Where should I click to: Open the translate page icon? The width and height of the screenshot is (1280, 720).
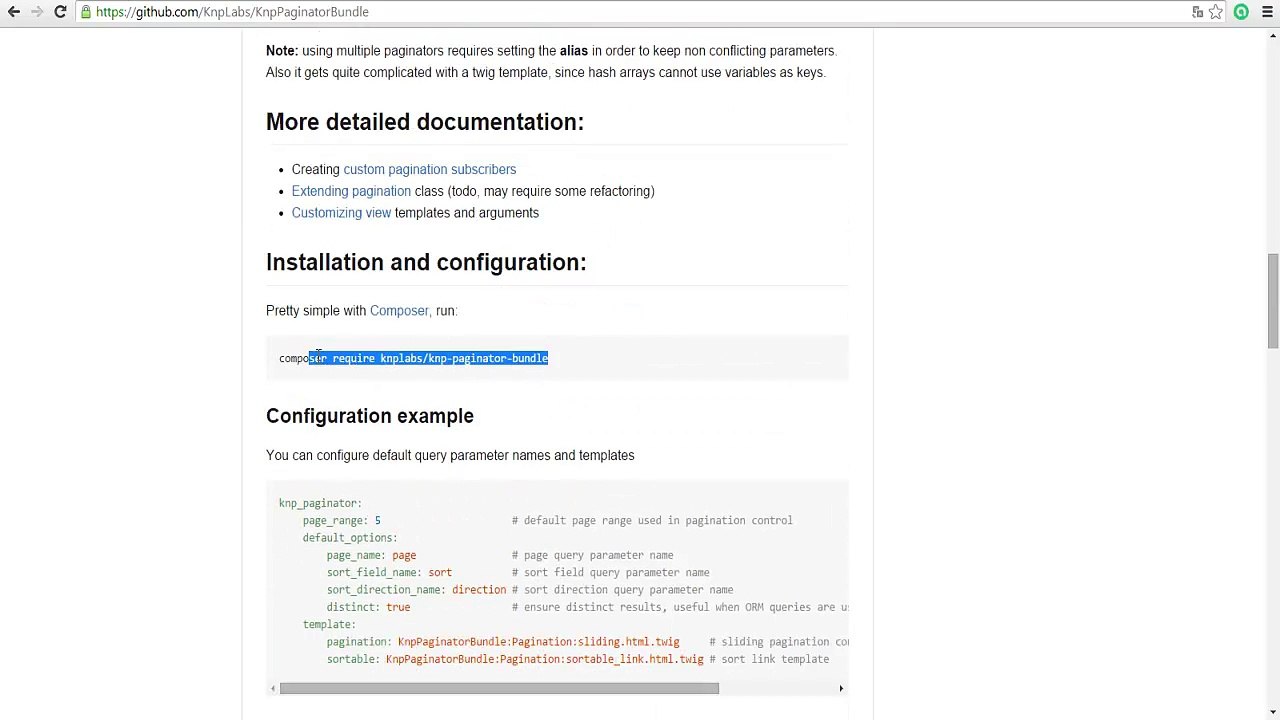pyautogui.click(x=1197, y=12)
